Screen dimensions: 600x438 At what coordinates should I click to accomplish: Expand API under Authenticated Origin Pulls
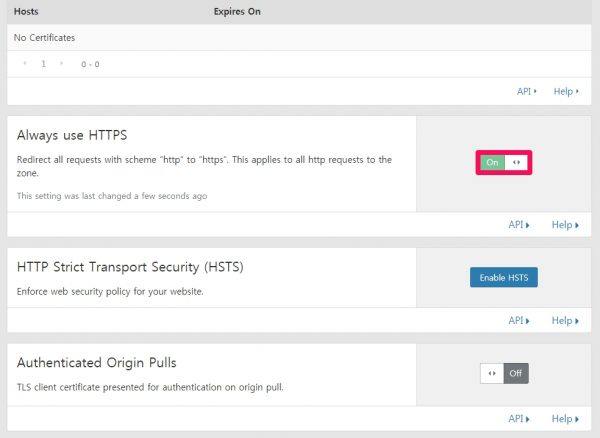pos(518,419)
